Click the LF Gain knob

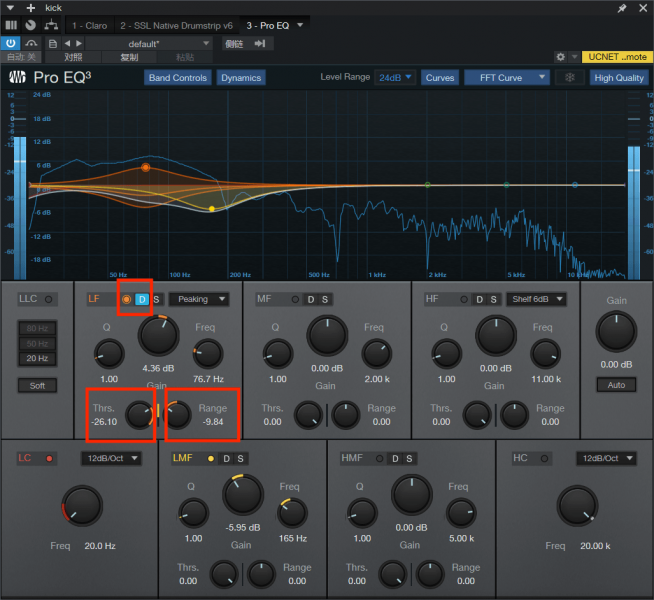(x=158, y=336)
